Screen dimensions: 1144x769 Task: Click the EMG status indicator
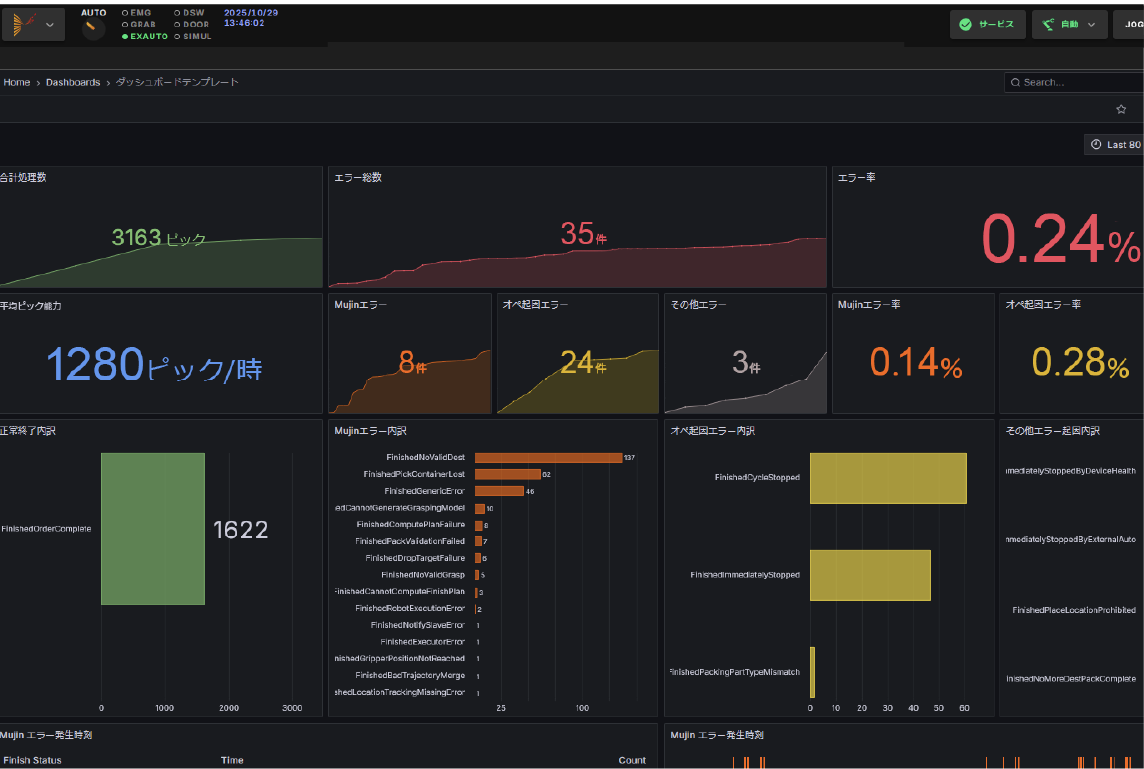pyautogui.click(x=125, y=13)
